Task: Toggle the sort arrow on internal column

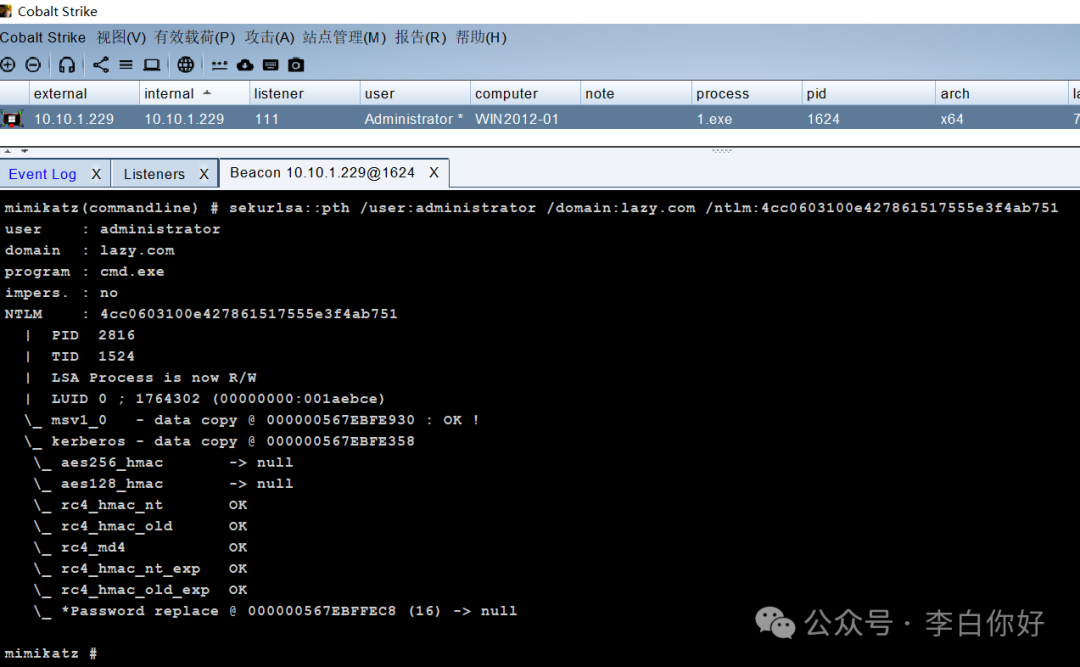Action: (207, 92)
